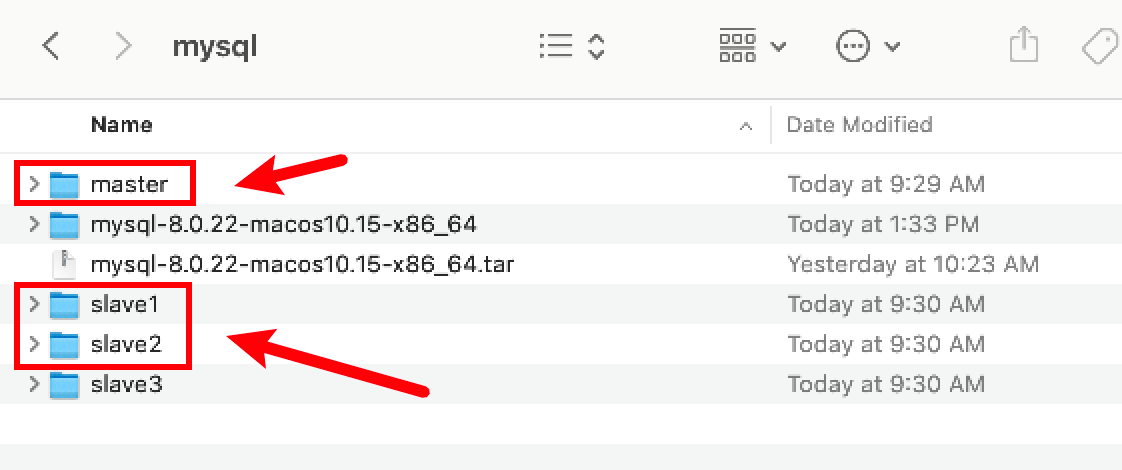1122x470 pixels.
Task: Open the list view options control
Action: coord(572,46)
